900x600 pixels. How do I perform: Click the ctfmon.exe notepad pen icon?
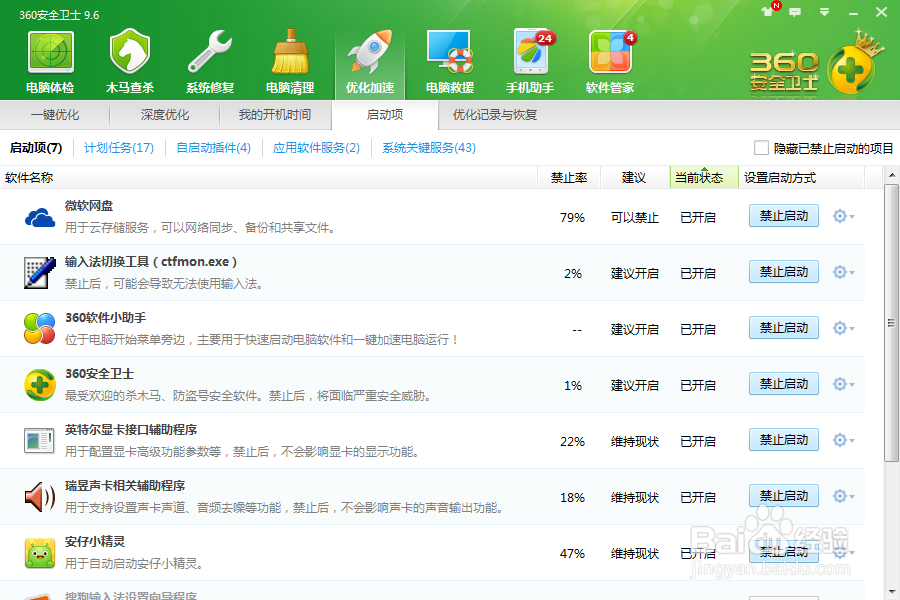pos(40,273)
